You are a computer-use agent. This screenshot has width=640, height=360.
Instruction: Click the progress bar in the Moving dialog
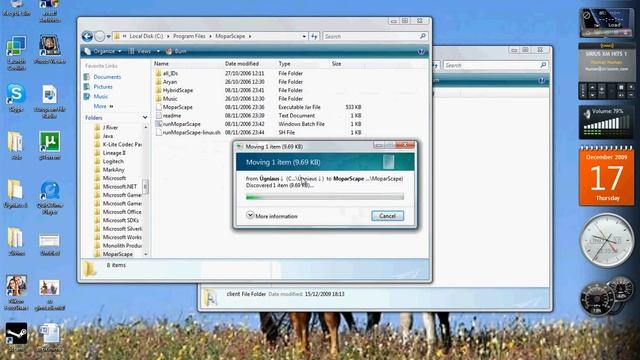(325, 197)
